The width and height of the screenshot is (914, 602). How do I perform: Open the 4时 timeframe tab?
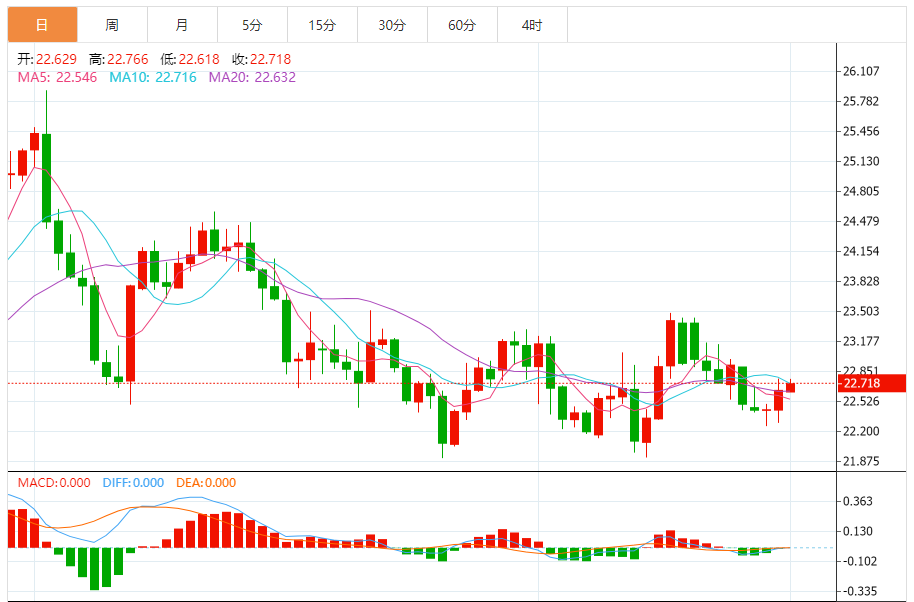click(x=532, y=25)
